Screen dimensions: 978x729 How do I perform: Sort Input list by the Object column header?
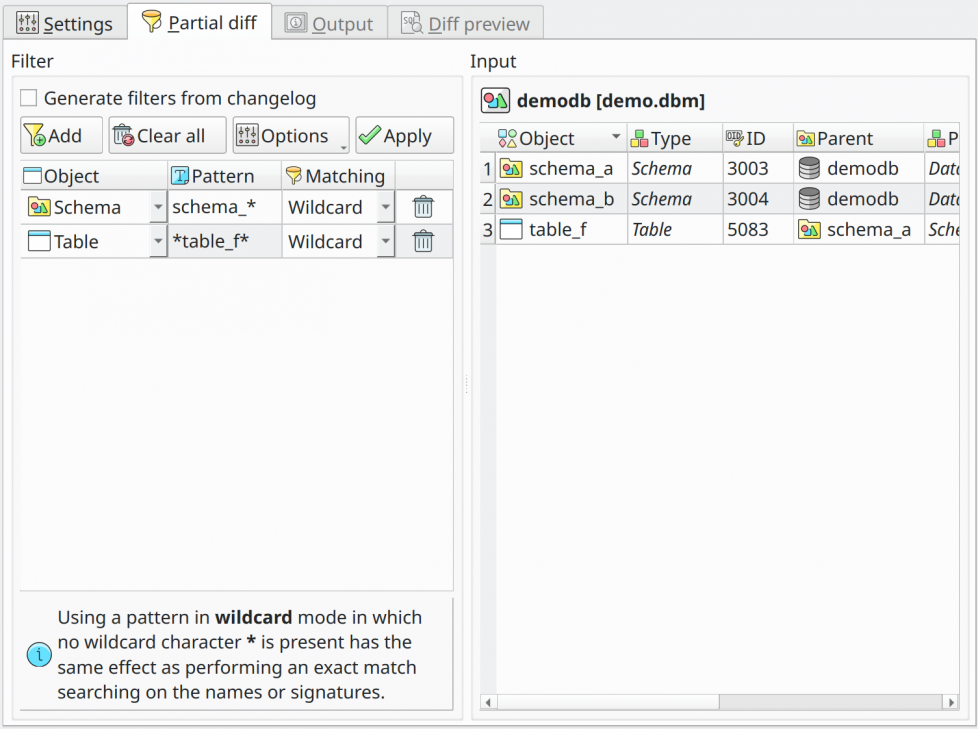pyautogui.click(x=561, y=138)
